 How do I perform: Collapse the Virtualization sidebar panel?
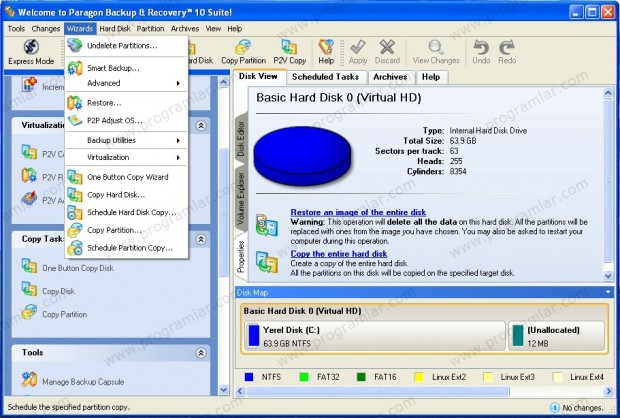tap(201, 125)
